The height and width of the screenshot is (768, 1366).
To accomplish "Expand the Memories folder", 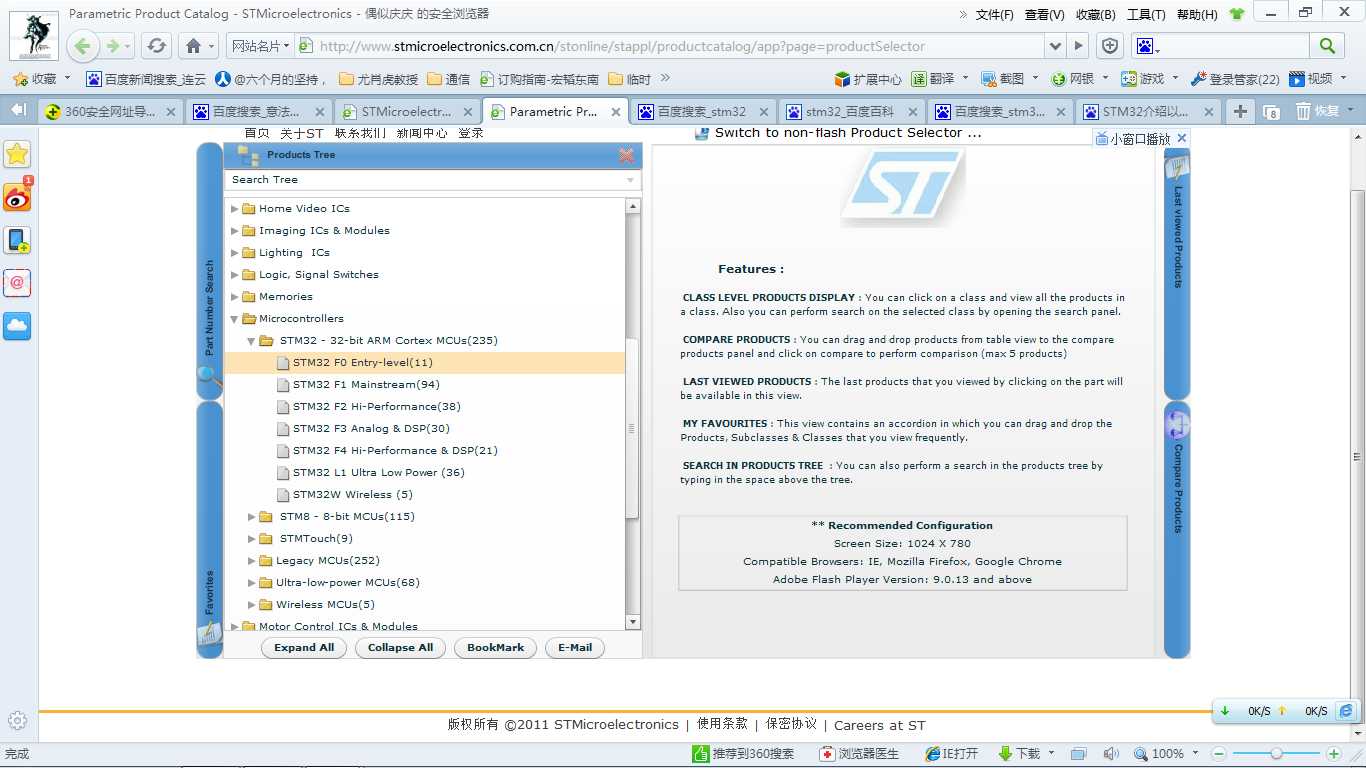I will tap(235, 297).
